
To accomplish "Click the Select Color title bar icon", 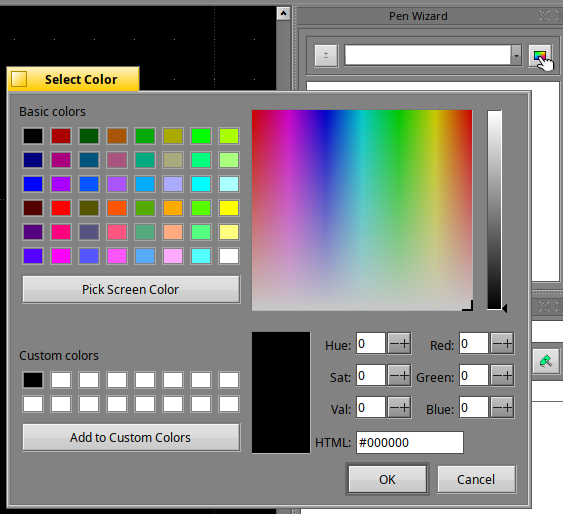I will click(x=19, y=79).
